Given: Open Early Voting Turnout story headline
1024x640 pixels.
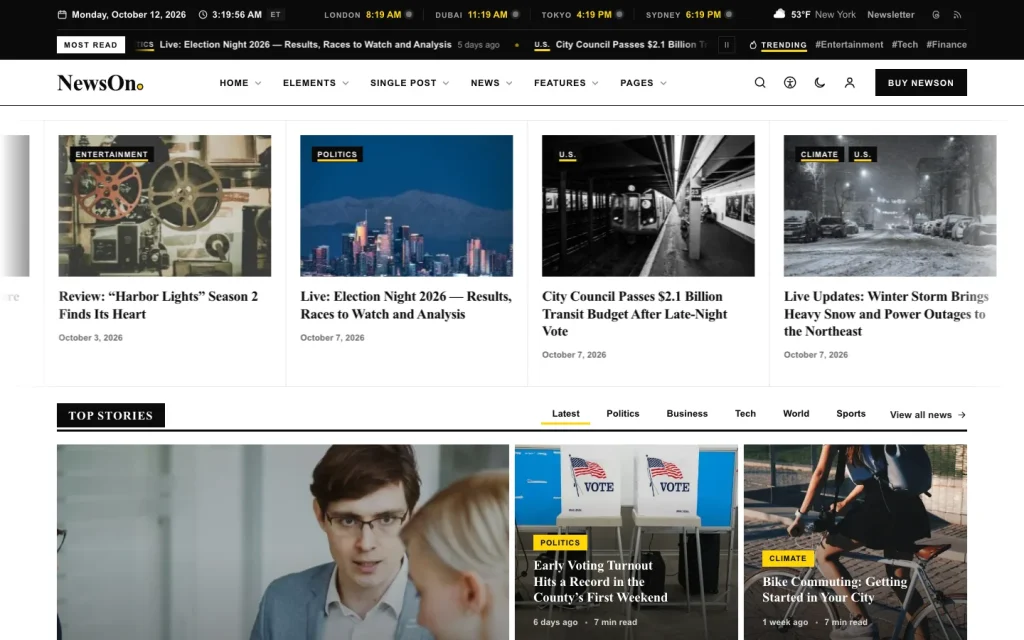Looking at the screenshot, I should [600, 581].
